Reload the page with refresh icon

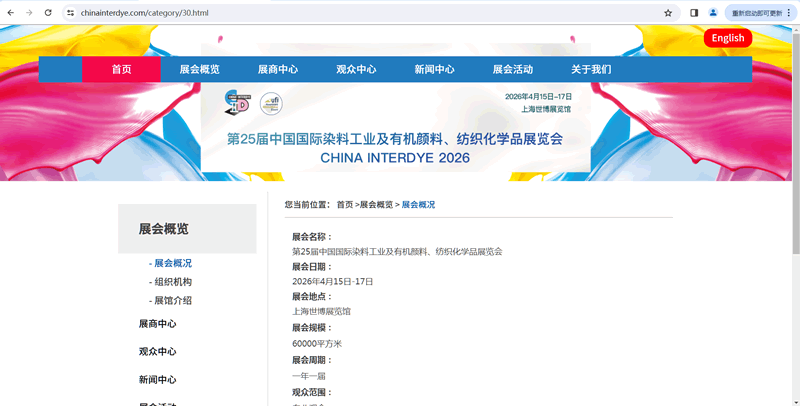pyautogui.click(x=47, y=13)
